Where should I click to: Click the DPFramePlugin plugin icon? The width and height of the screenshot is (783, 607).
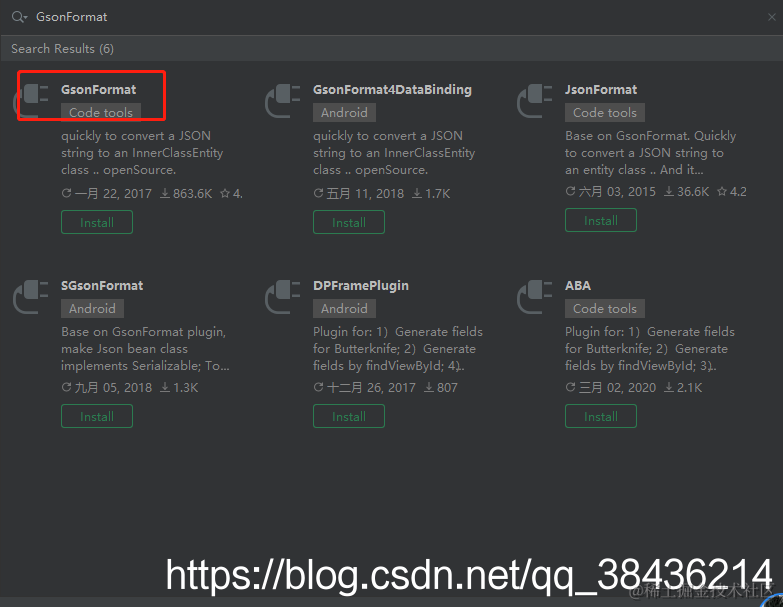(x=283, y=297)
